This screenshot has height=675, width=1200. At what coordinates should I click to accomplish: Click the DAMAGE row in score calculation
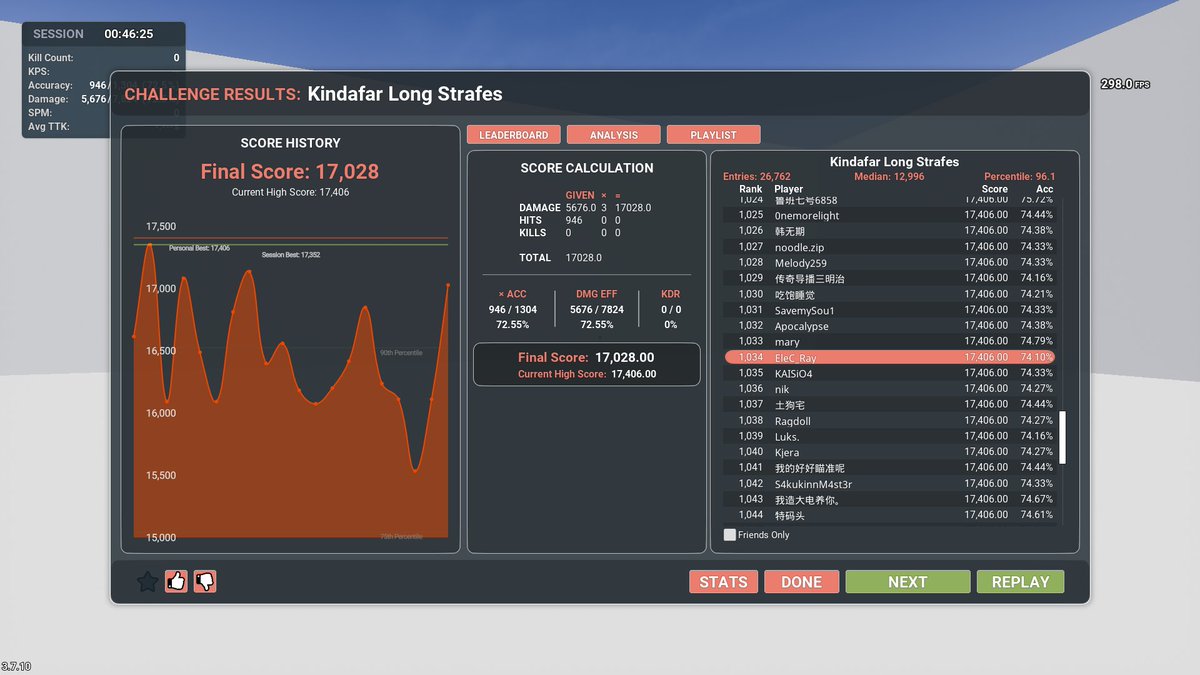[x=585, y=208]
